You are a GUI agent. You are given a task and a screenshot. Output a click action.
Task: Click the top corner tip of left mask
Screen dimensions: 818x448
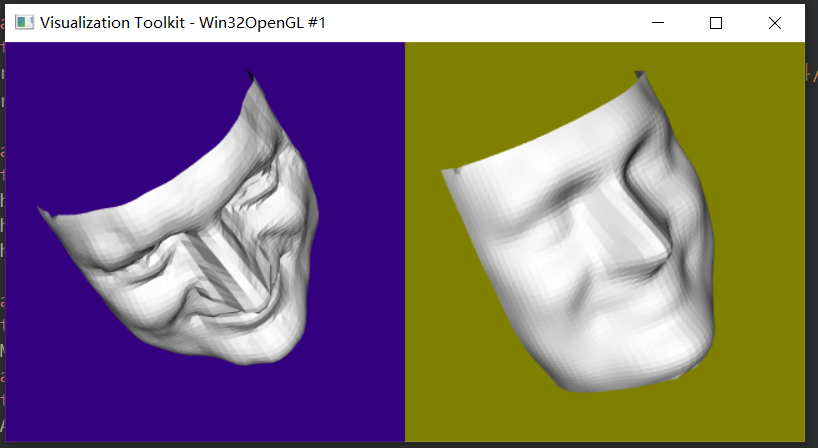click(249, 74)
